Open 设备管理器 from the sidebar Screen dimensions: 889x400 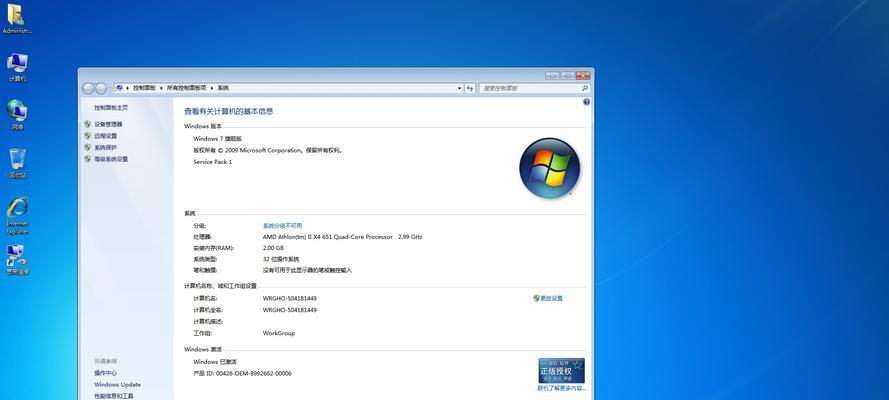tap(108, 124)
